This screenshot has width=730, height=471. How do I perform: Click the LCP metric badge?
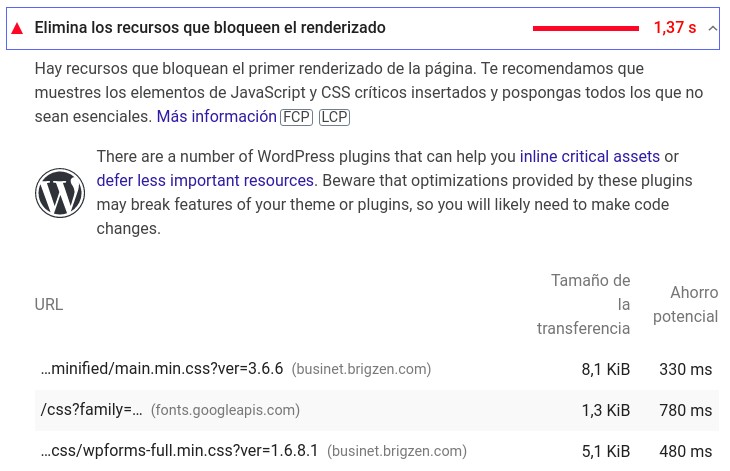coord(334,117)
